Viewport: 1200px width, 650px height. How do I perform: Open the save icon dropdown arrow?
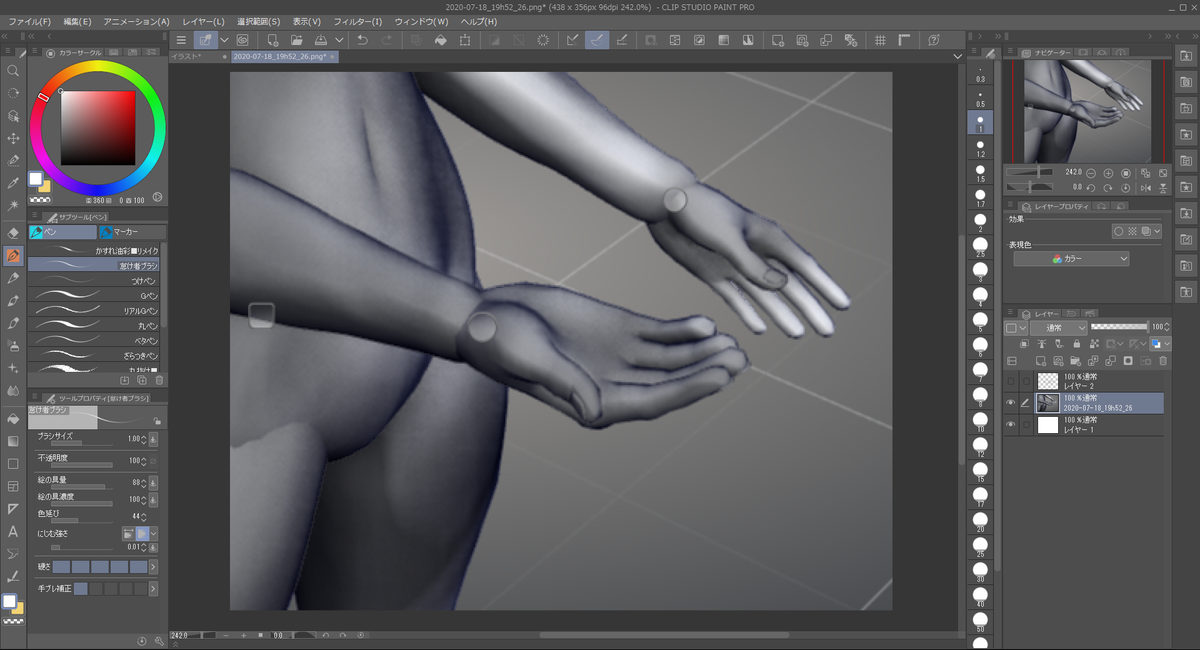tap(340, 40)
